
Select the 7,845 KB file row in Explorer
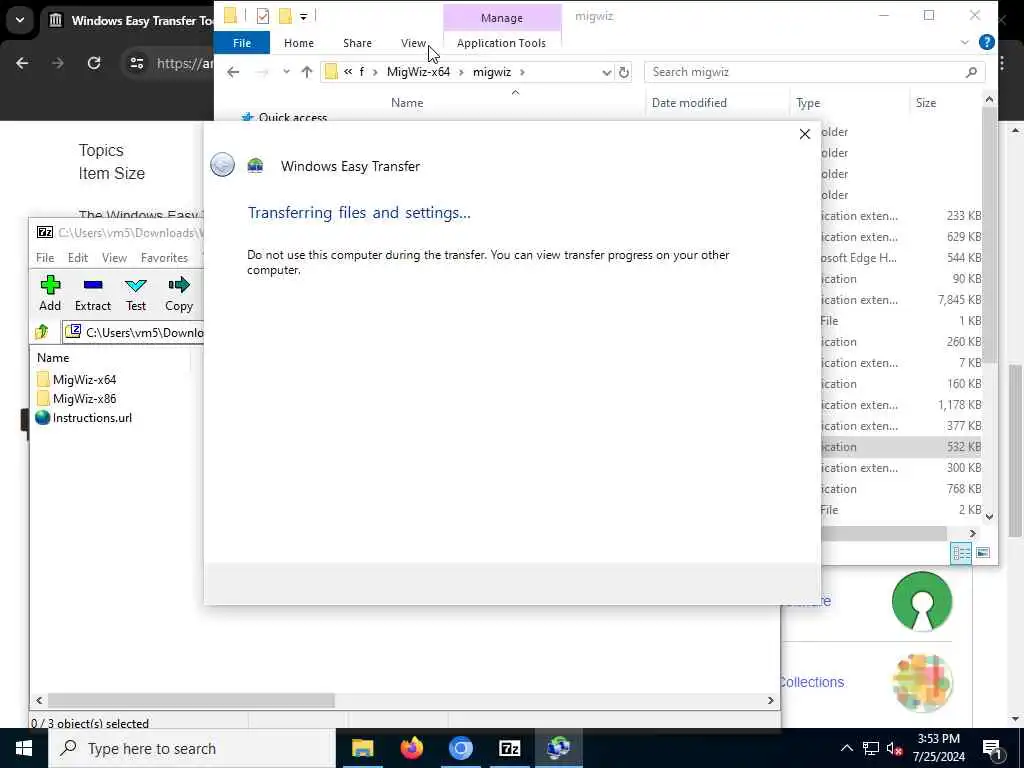tap(901, 300)
